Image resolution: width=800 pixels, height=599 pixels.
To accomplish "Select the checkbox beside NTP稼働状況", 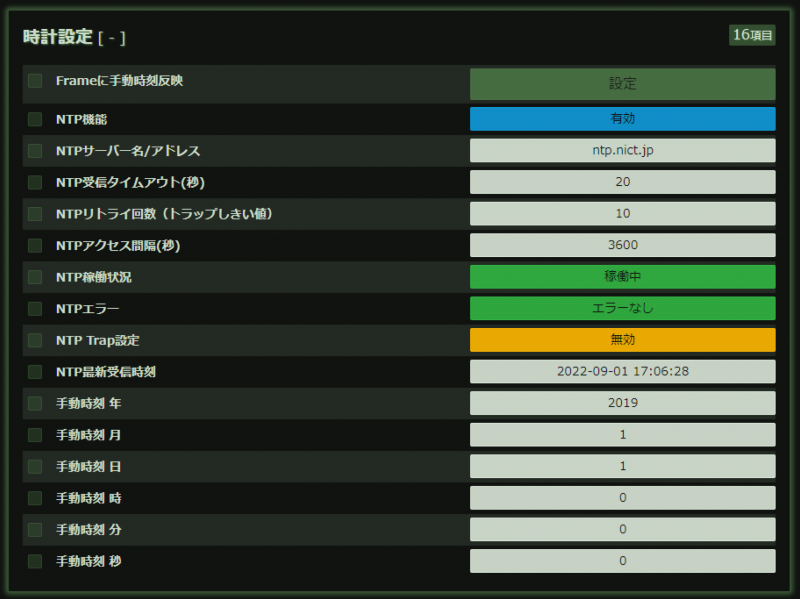I will point(33,276).
